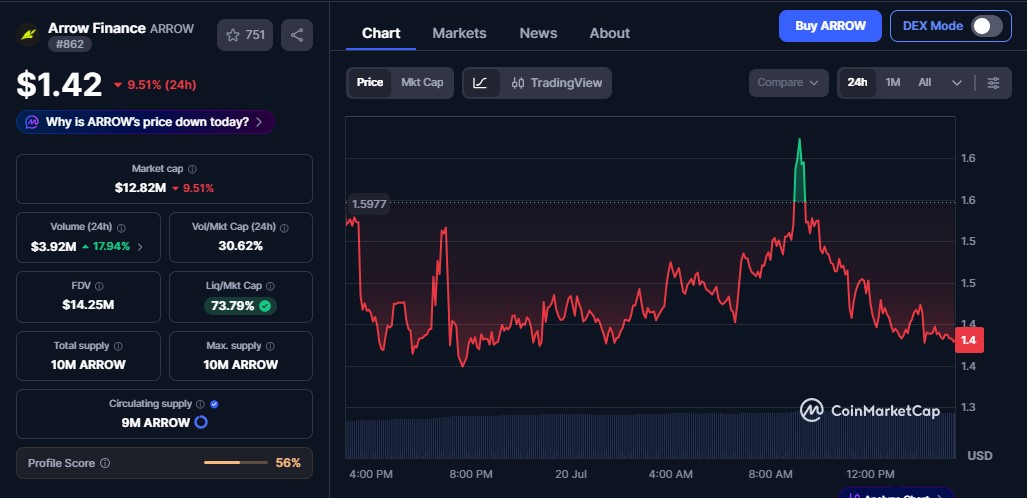Screen dimensions: 1027x498
Task: Open chart settings sliders icon
Action: 994,83
